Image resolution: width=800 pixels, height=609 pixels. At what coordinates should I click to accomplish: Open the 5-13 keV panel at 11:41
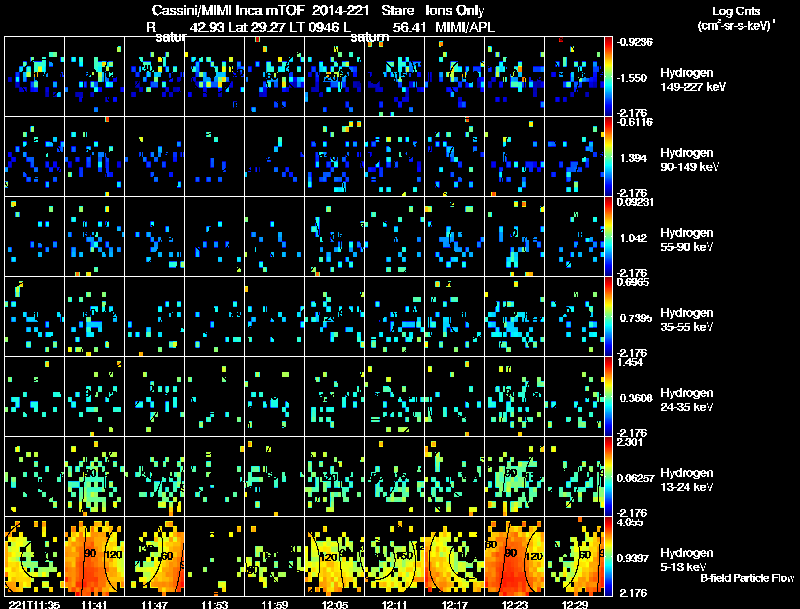click(94, 556)
